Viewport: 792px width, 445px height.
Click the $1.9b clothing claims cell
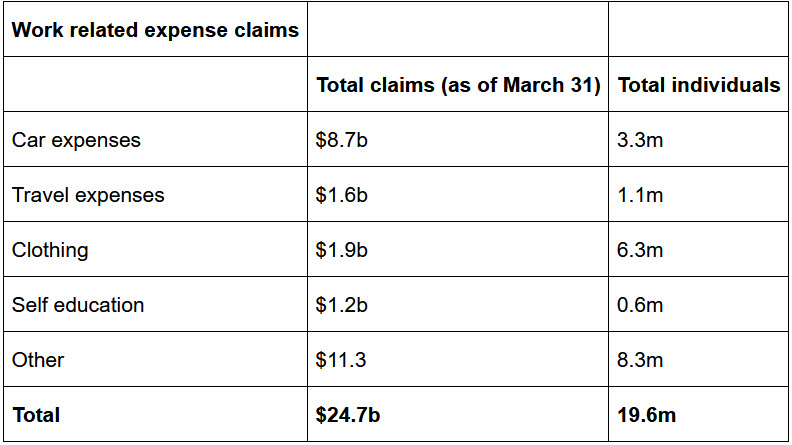pyautogui.click(x=342, y=250)
